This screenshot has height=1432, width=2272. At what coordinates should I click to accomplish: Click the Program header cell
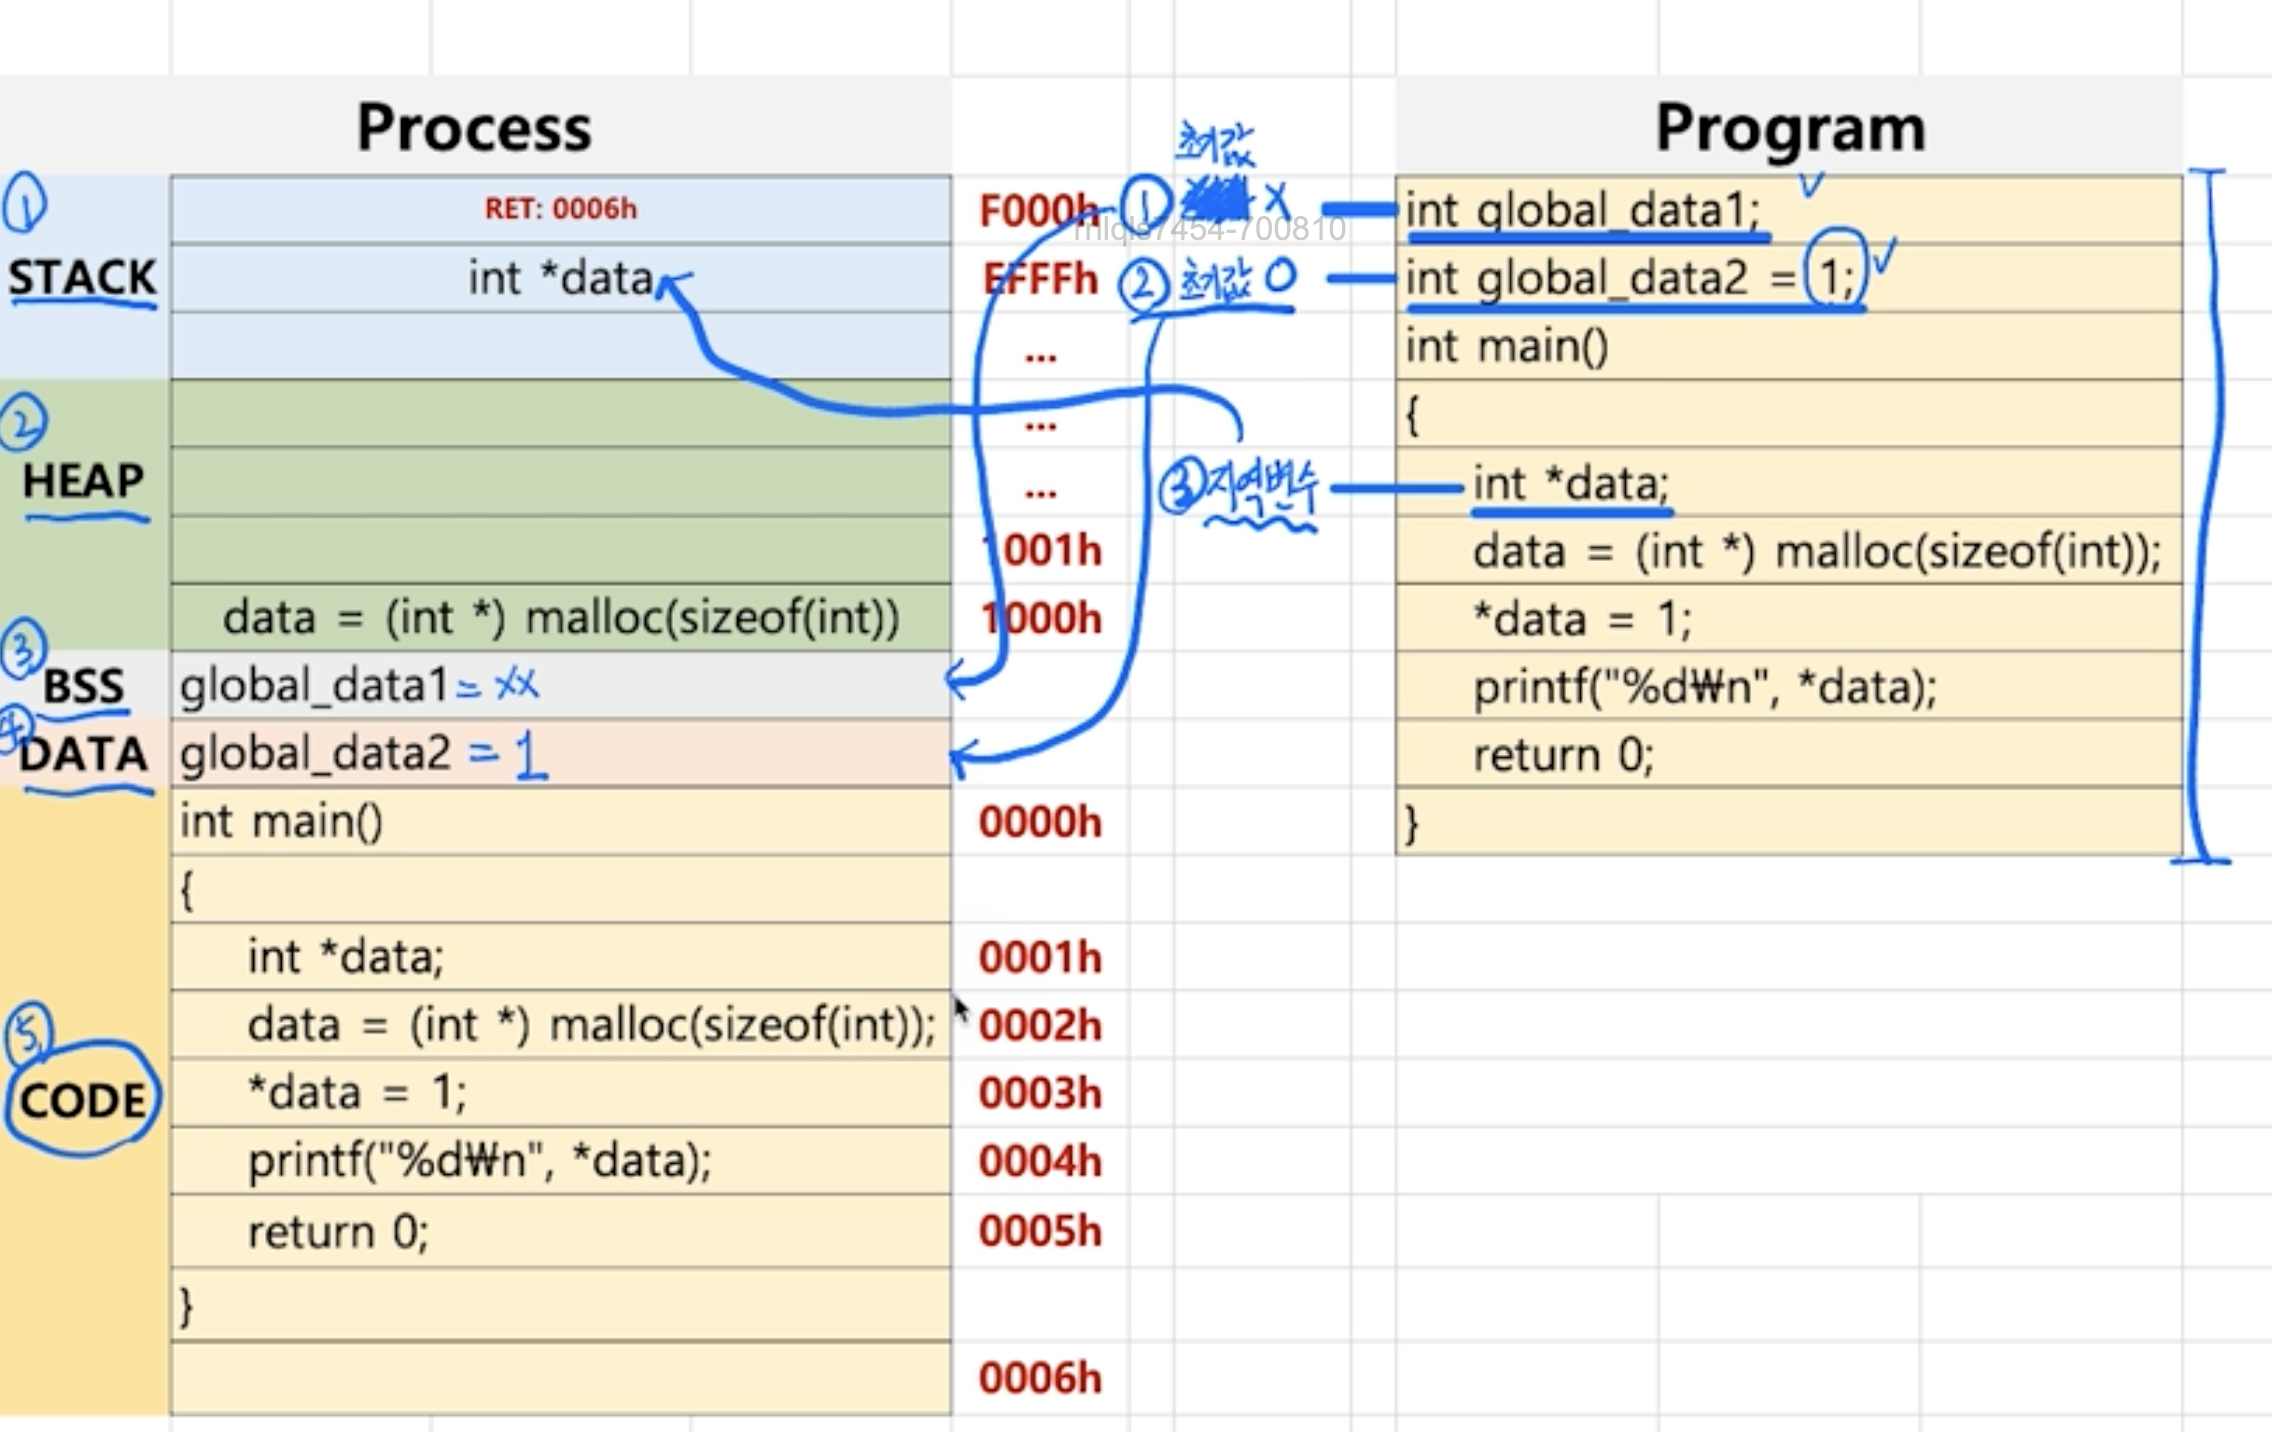[1789, 128]
